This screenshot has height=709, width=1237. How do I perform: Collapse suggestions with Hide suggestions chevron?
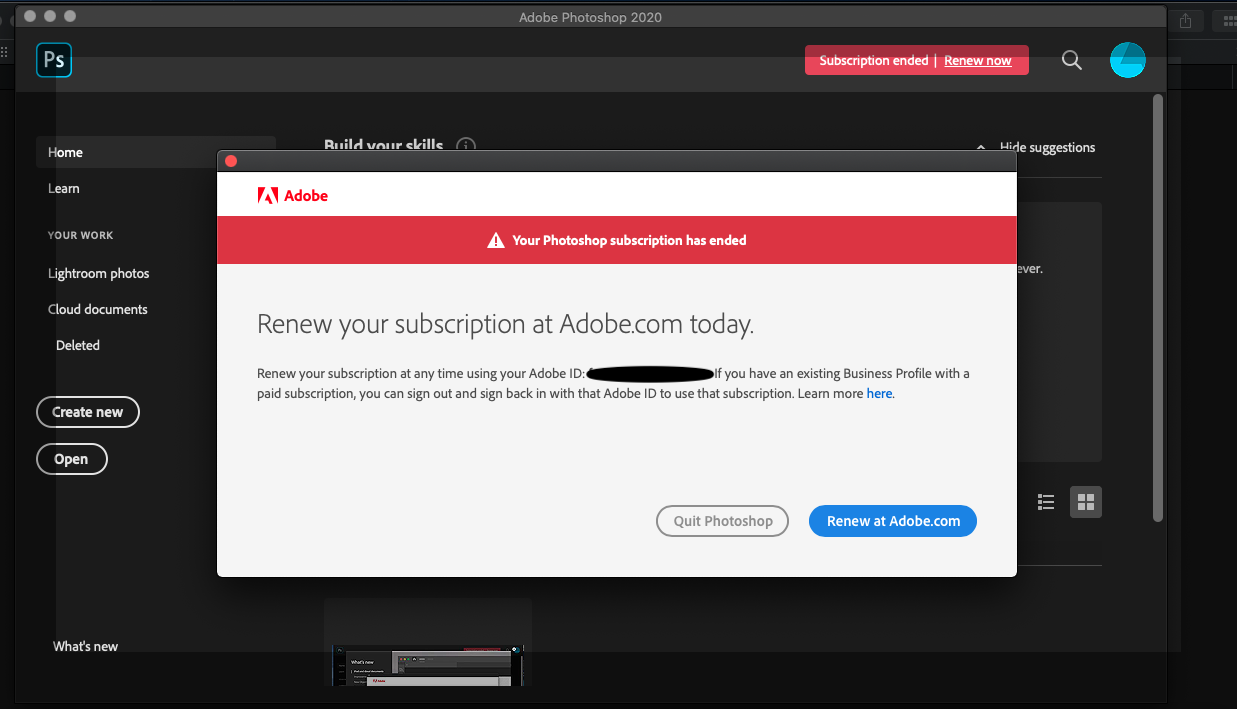(980, 148)
